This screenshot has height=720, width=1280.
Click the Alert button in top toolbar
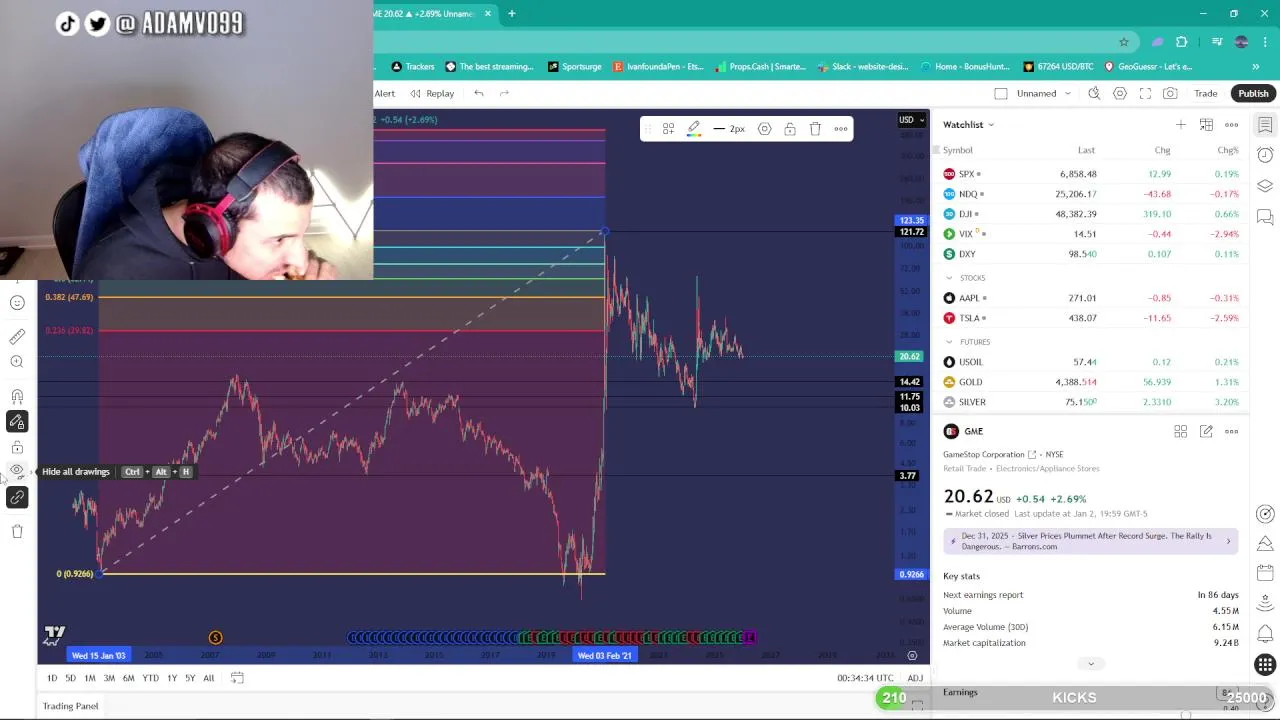pos(385,93)
